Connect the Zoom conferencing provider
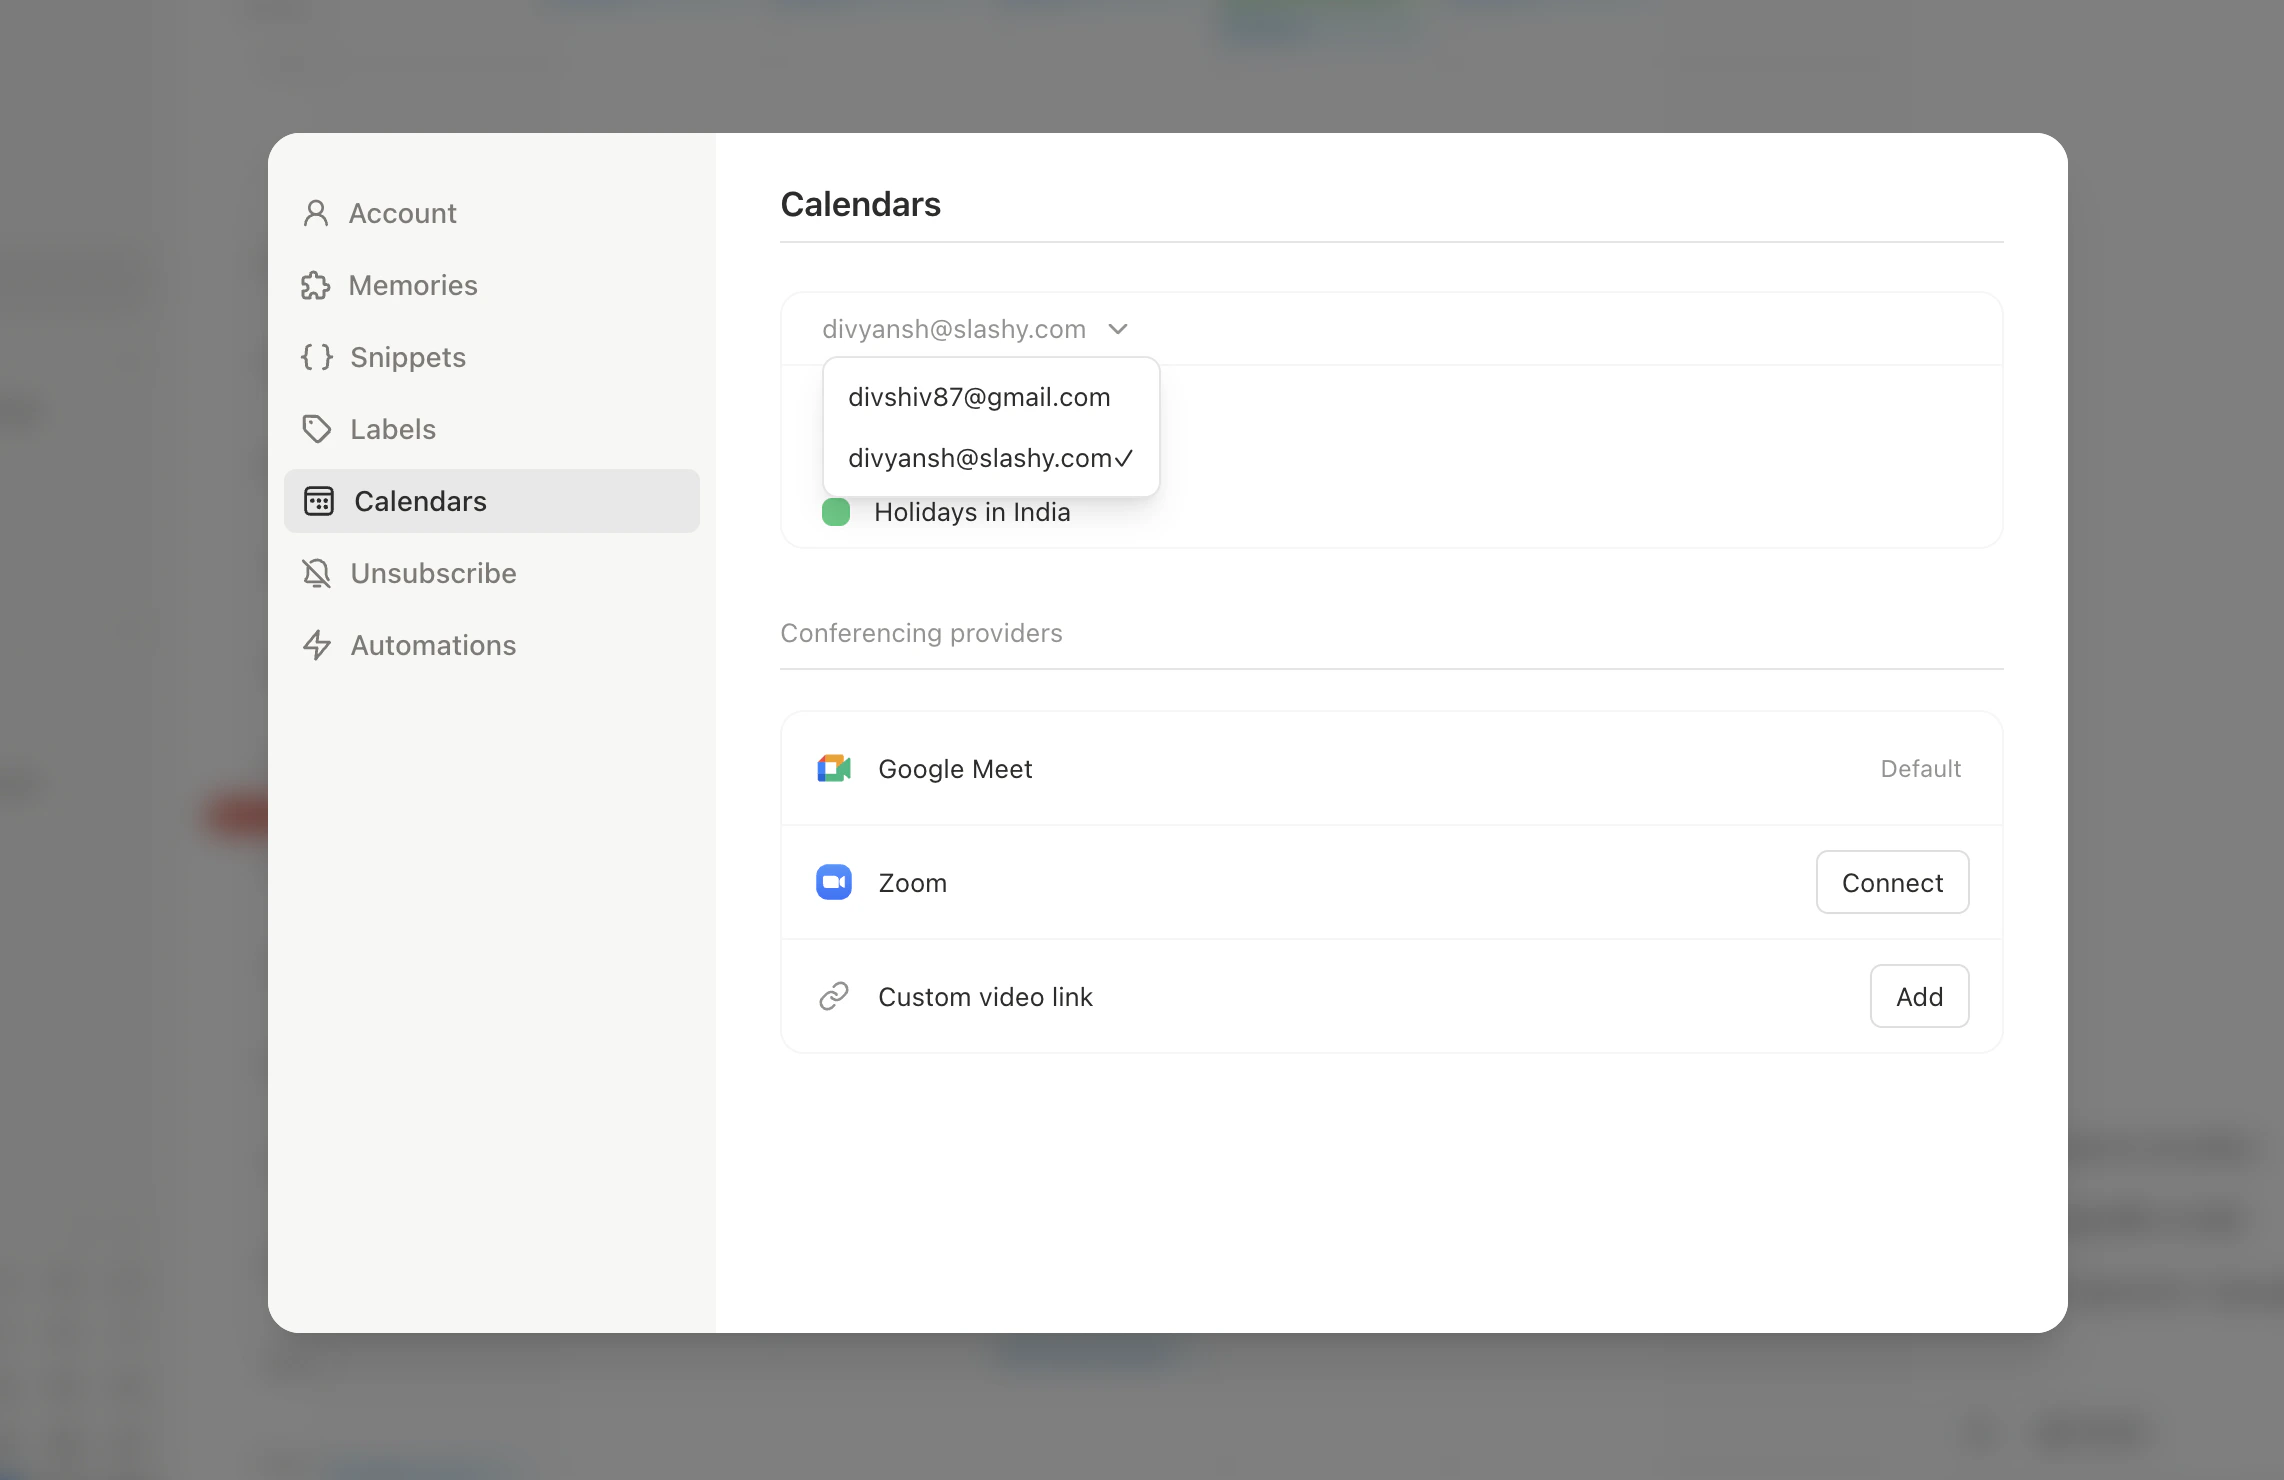 coord(1891,882)
